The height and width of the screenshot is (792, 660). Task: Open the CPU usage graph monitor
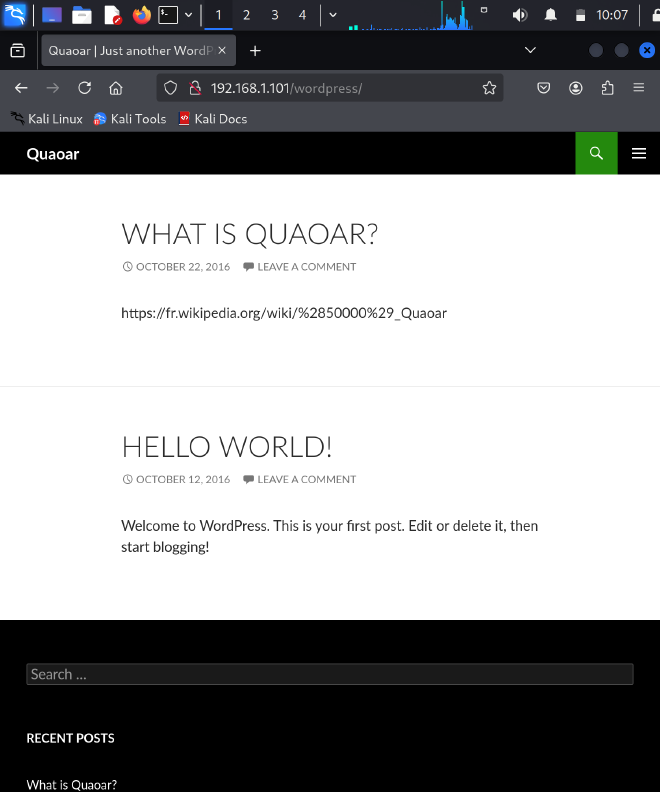tap(411, 15)
